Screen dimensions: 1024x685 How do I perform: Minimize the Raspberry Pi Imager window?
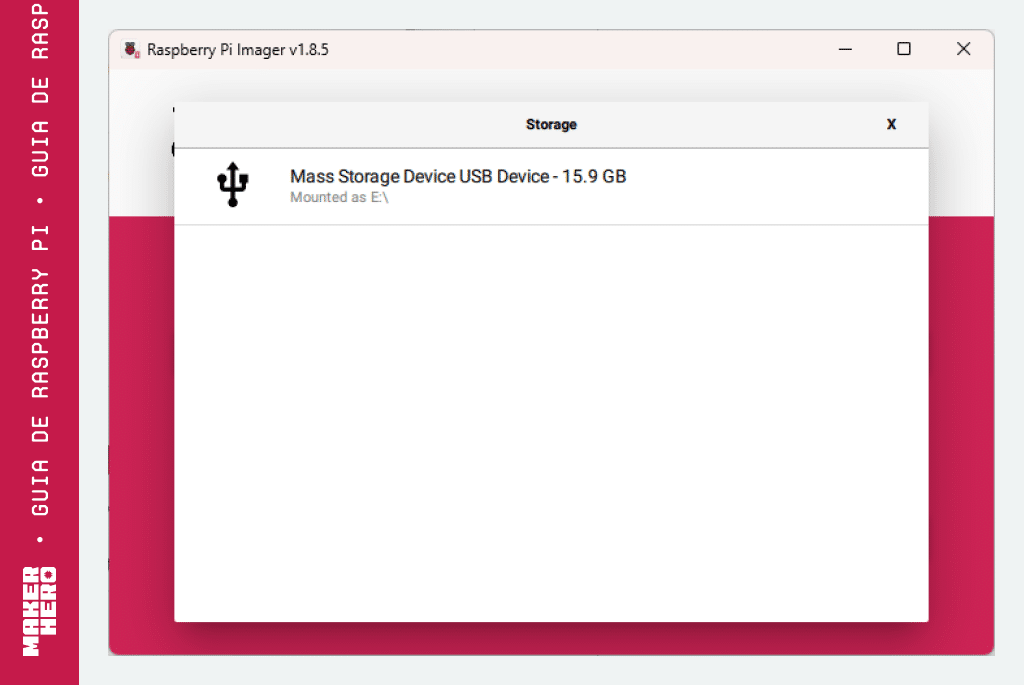[845, 49]
